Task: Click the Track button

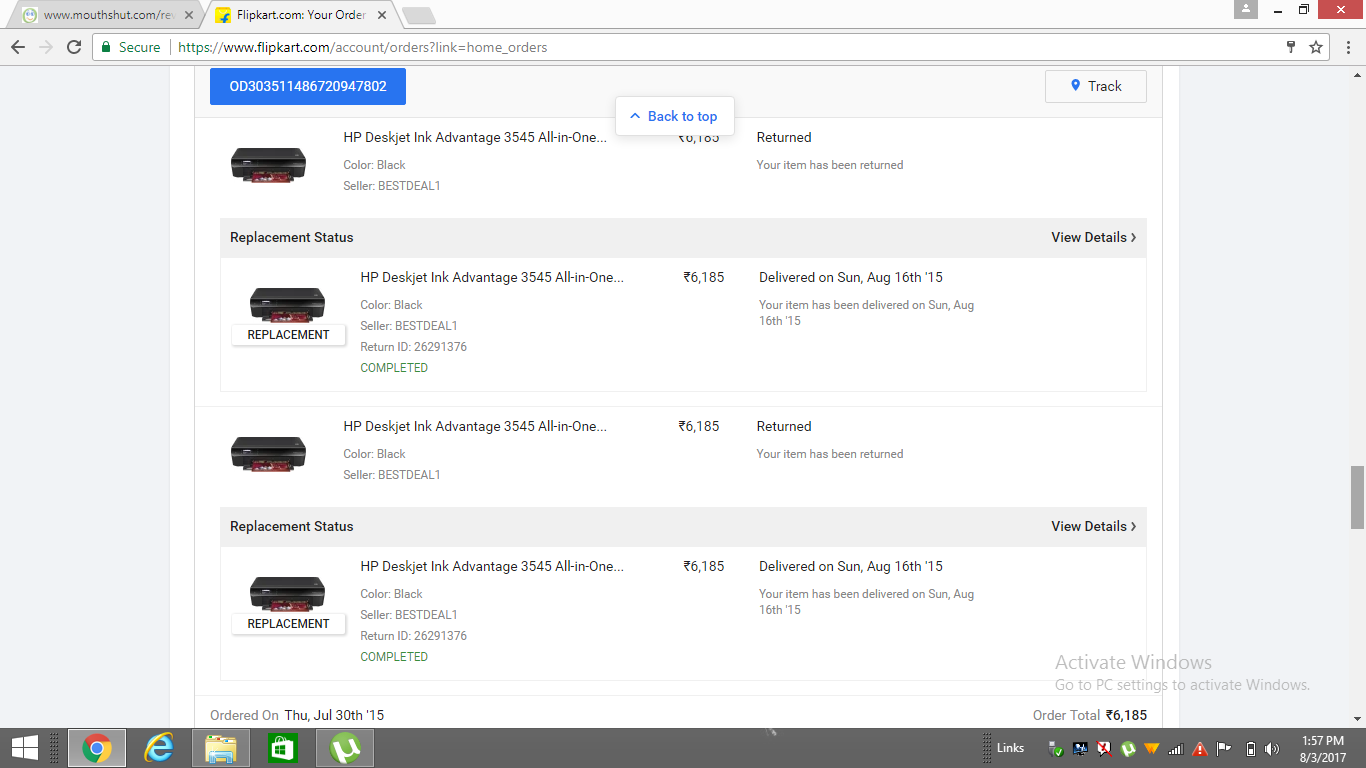Action: [1095, 86]
